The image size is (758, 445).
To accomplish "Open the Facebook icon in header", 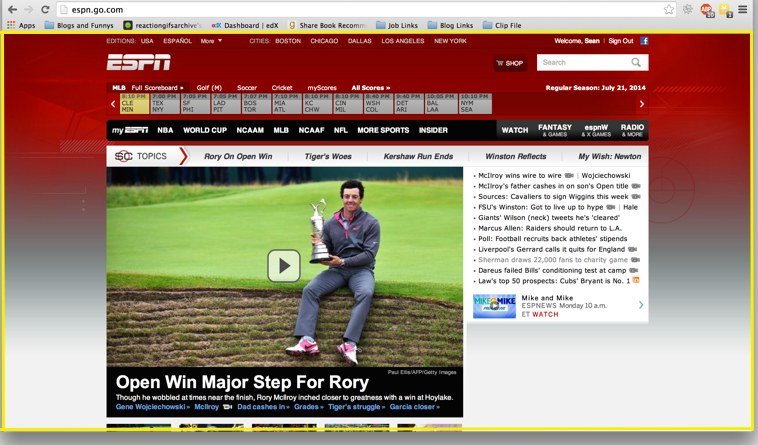I will pyautogui.click(x=644, y=41).
